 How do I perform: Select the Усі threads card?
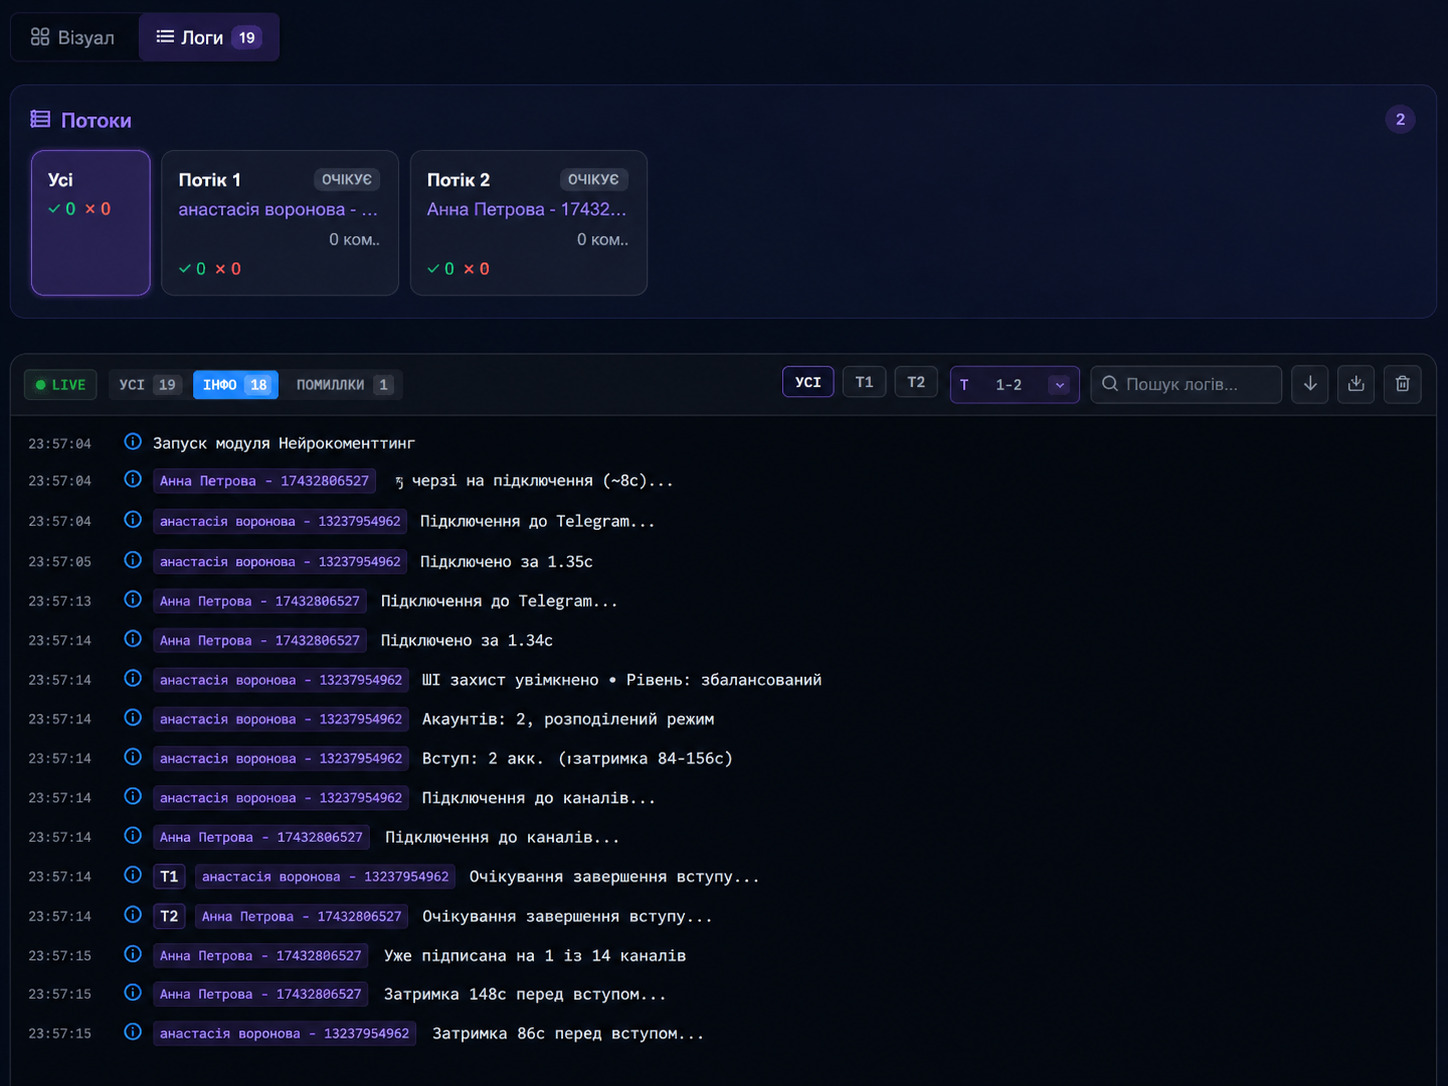[91, 223]
